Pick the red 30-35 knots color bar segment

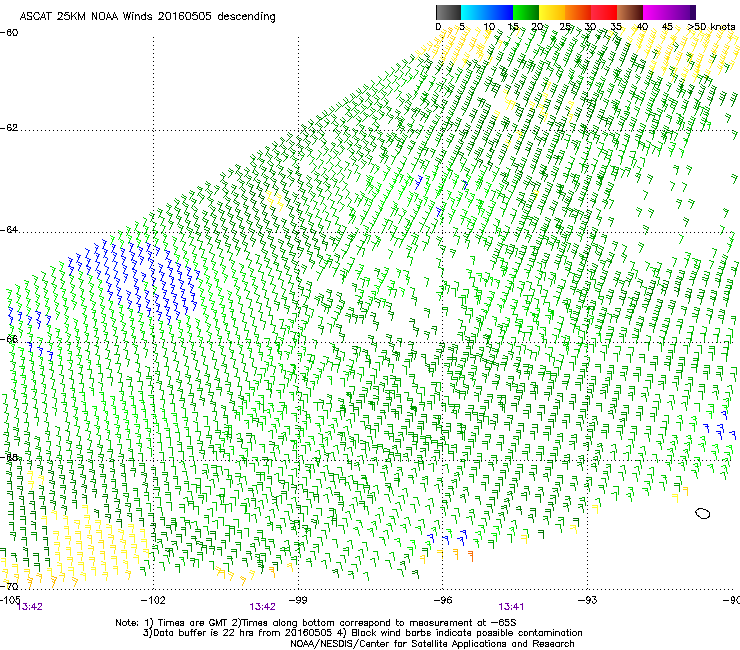click(x=604, y=12)
